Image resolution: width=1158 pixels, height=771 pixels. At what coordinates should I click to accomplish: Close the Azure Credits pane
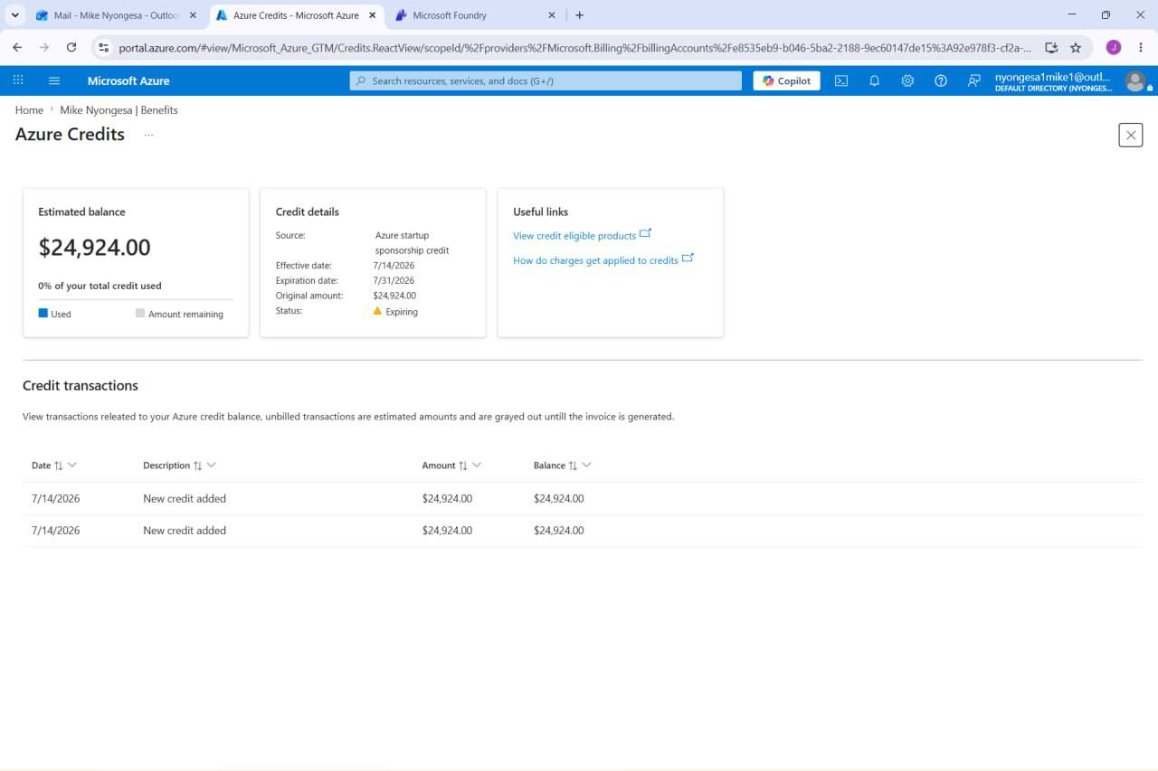click(1131, 135)
